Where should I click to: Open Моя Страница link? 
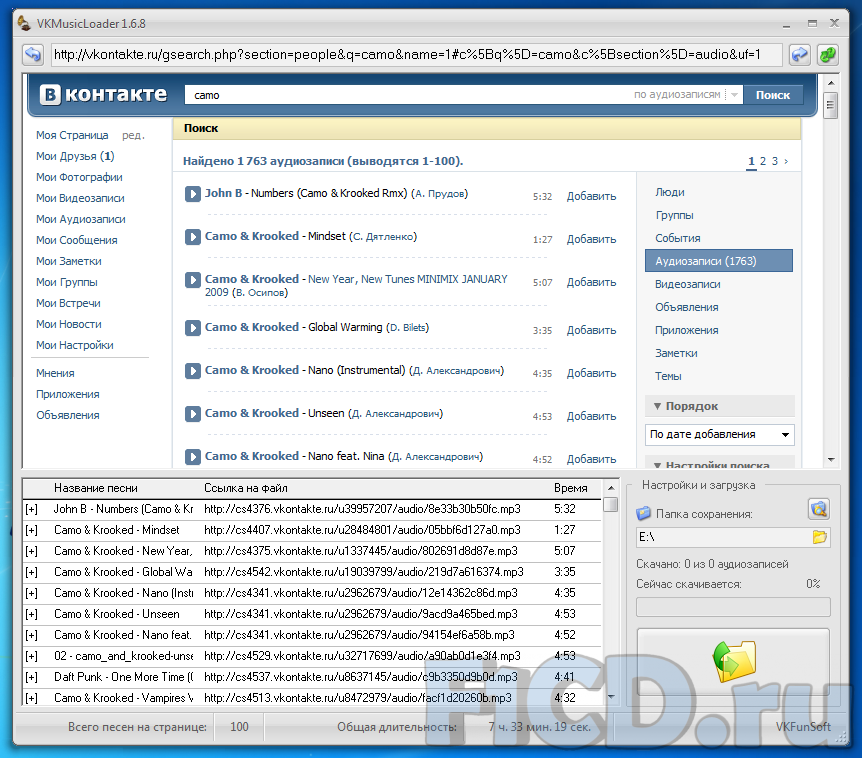pos(72,135)
